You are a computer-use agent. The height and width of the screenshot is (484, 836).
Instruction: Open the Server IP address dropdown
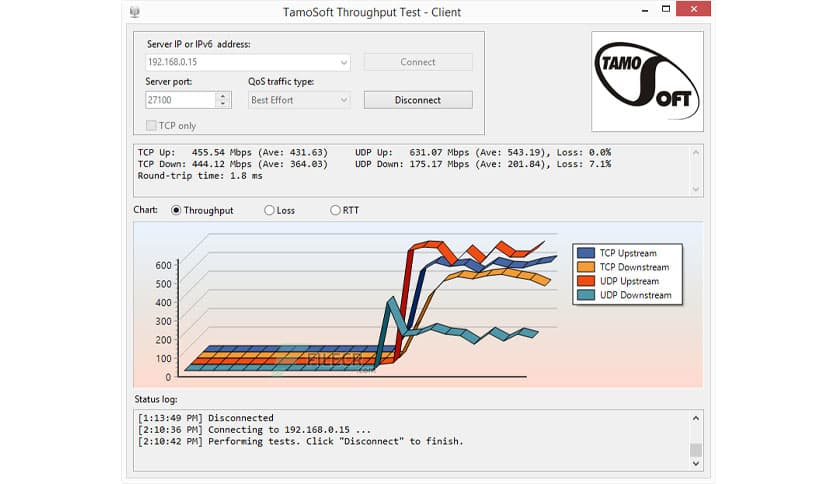pos(344,62)
